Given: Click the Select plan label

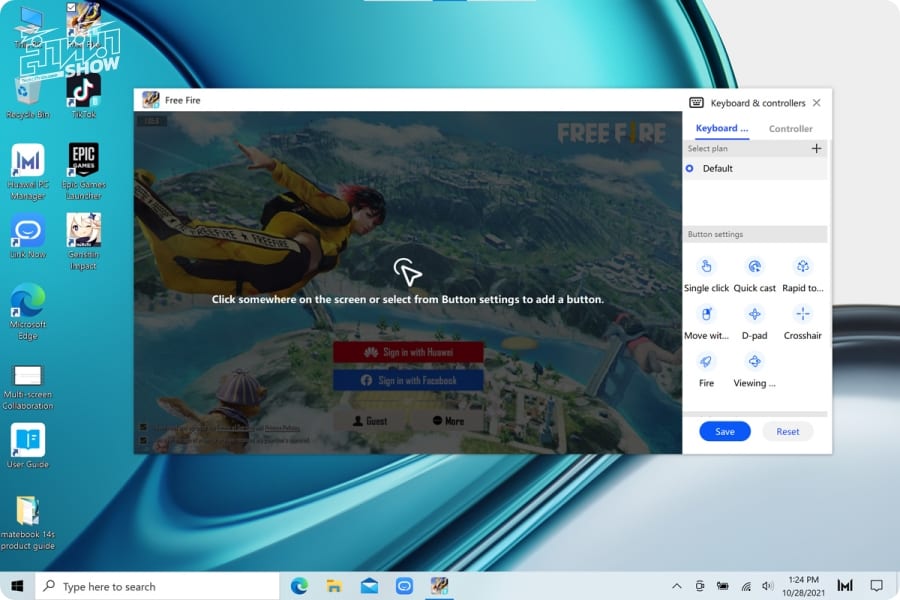Looking at the screenshot, I should click(x=707, y=149).
